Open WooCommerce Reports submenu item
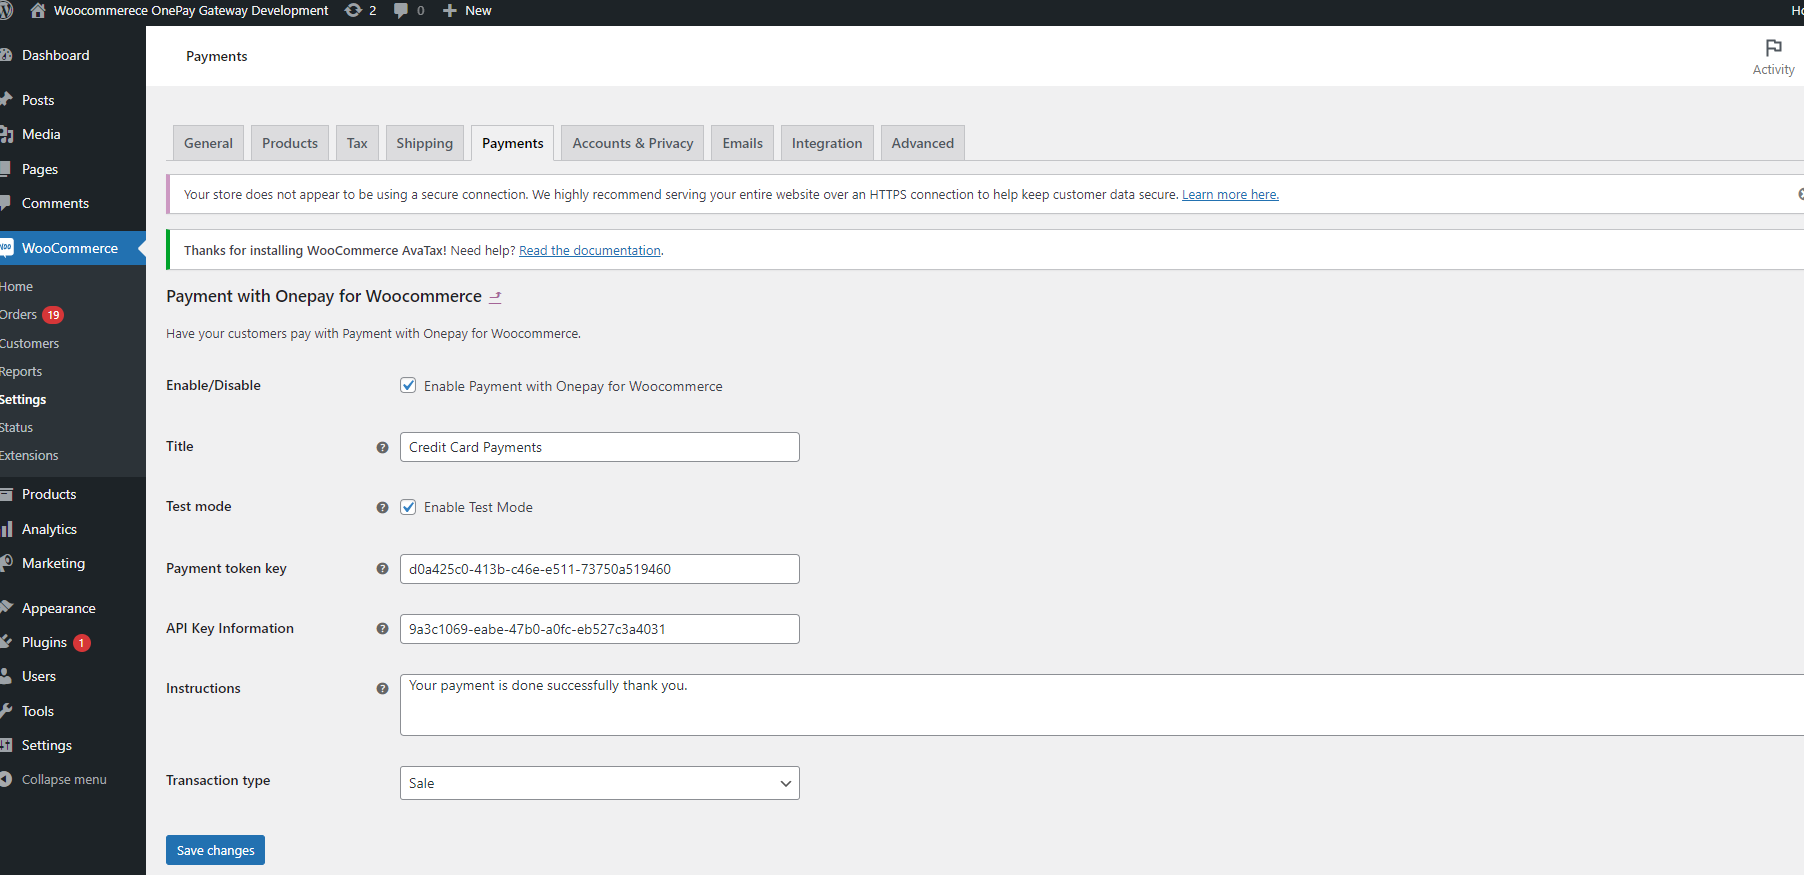The image size is (1804, 875). click(x=21, y=371)
